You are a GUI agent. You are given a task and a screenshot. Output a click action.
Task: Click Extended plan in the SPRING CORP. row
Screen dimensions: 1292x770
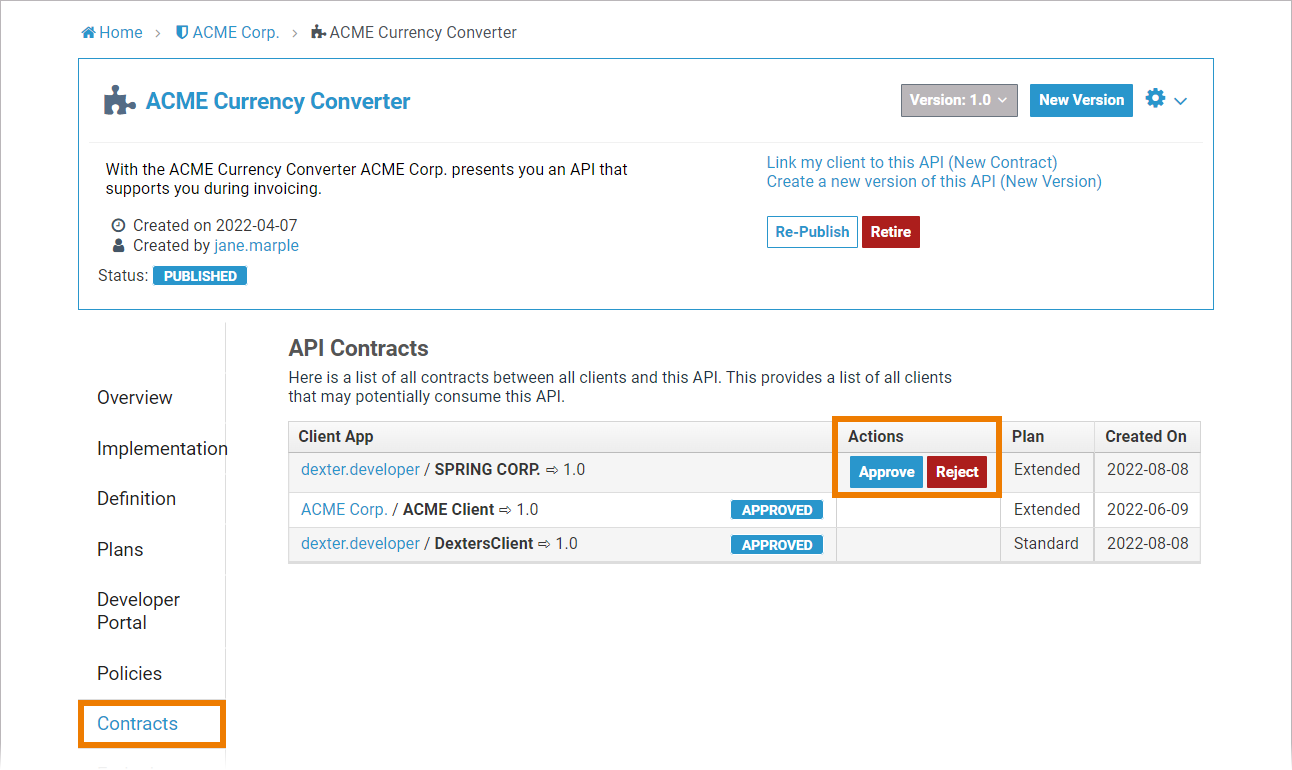(x=1047, y=469)
